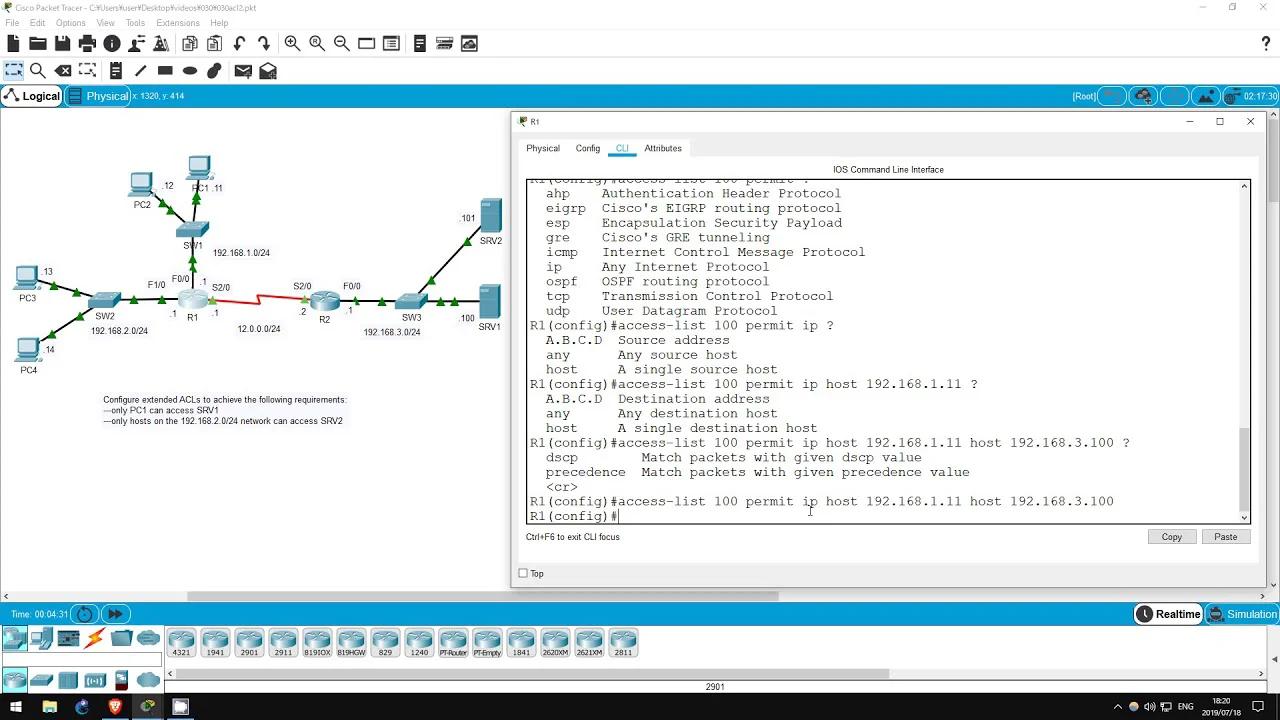Open Cisco Packet Tracer from the taskbar
This screenshot has height=720, width=1280.
click(x=148, y=708)
